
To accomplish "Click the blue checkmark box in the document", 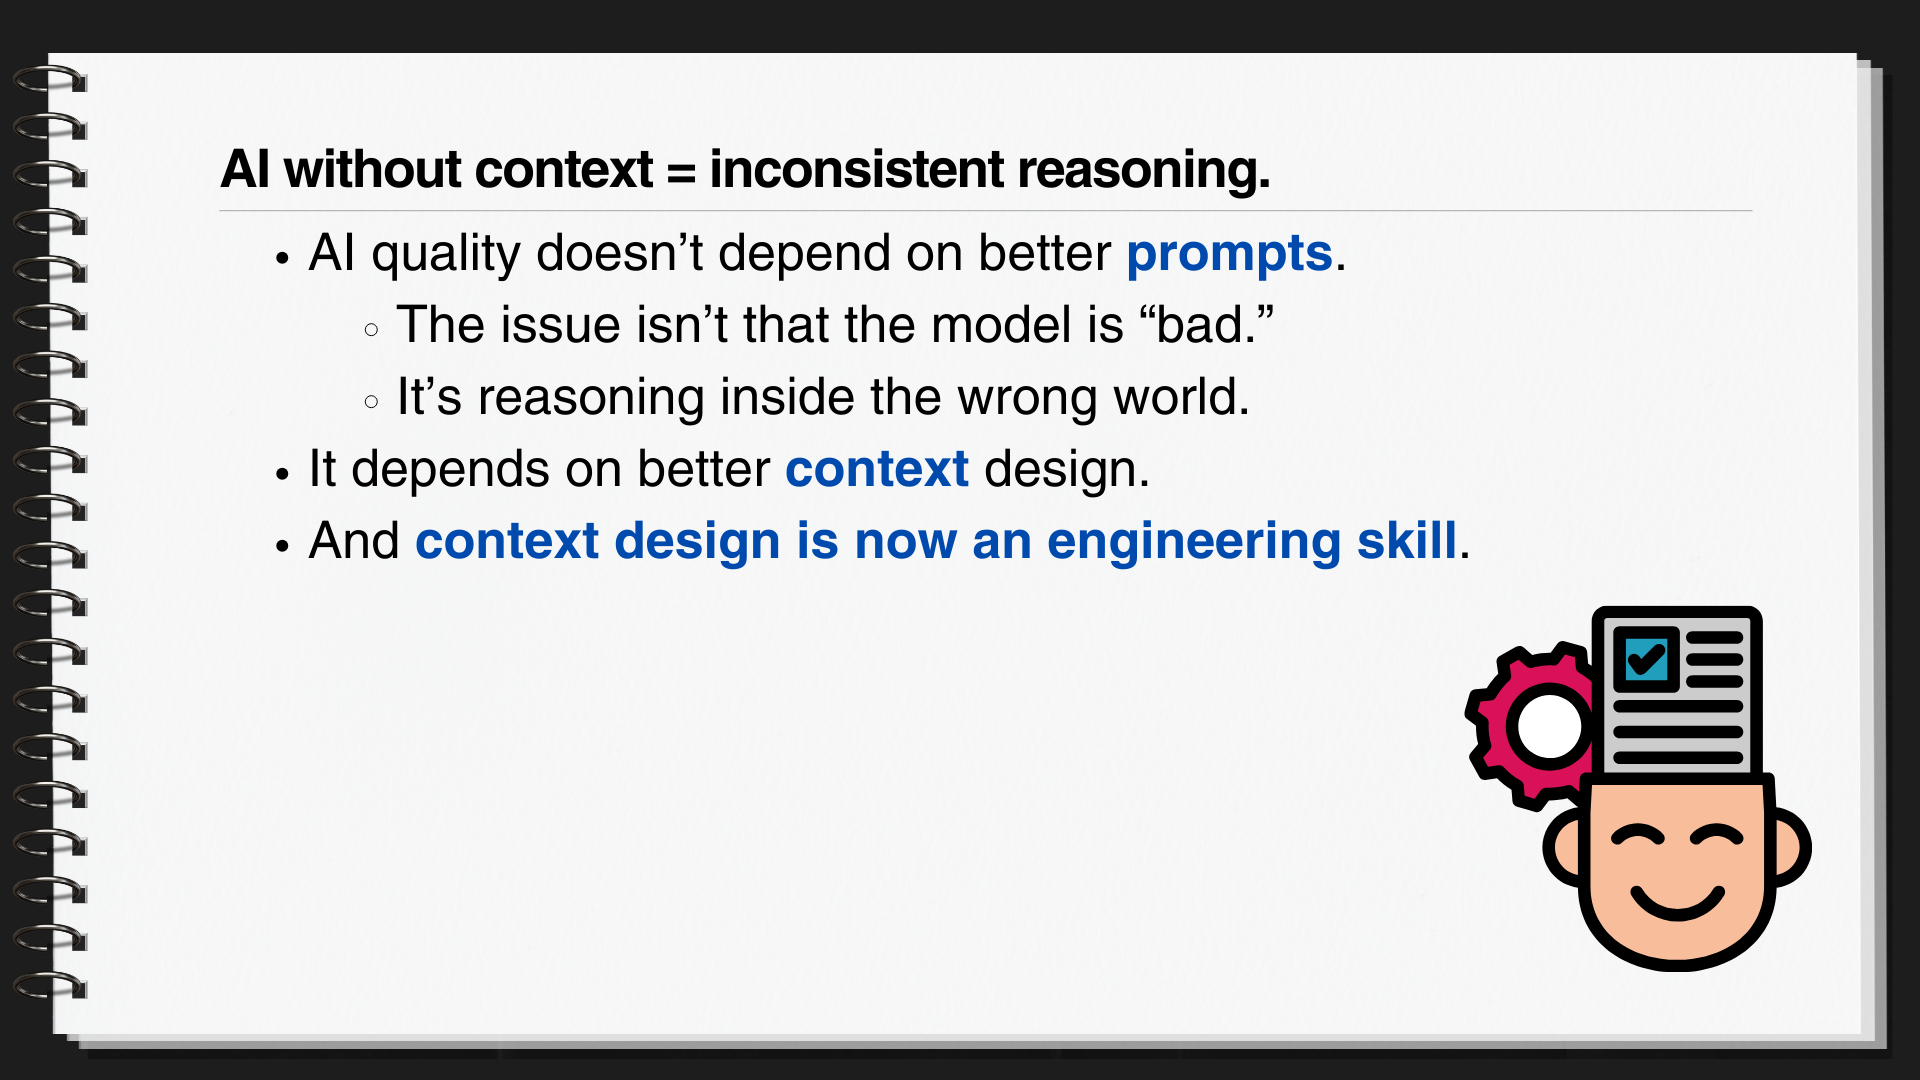I will [x=1646, y=659].
